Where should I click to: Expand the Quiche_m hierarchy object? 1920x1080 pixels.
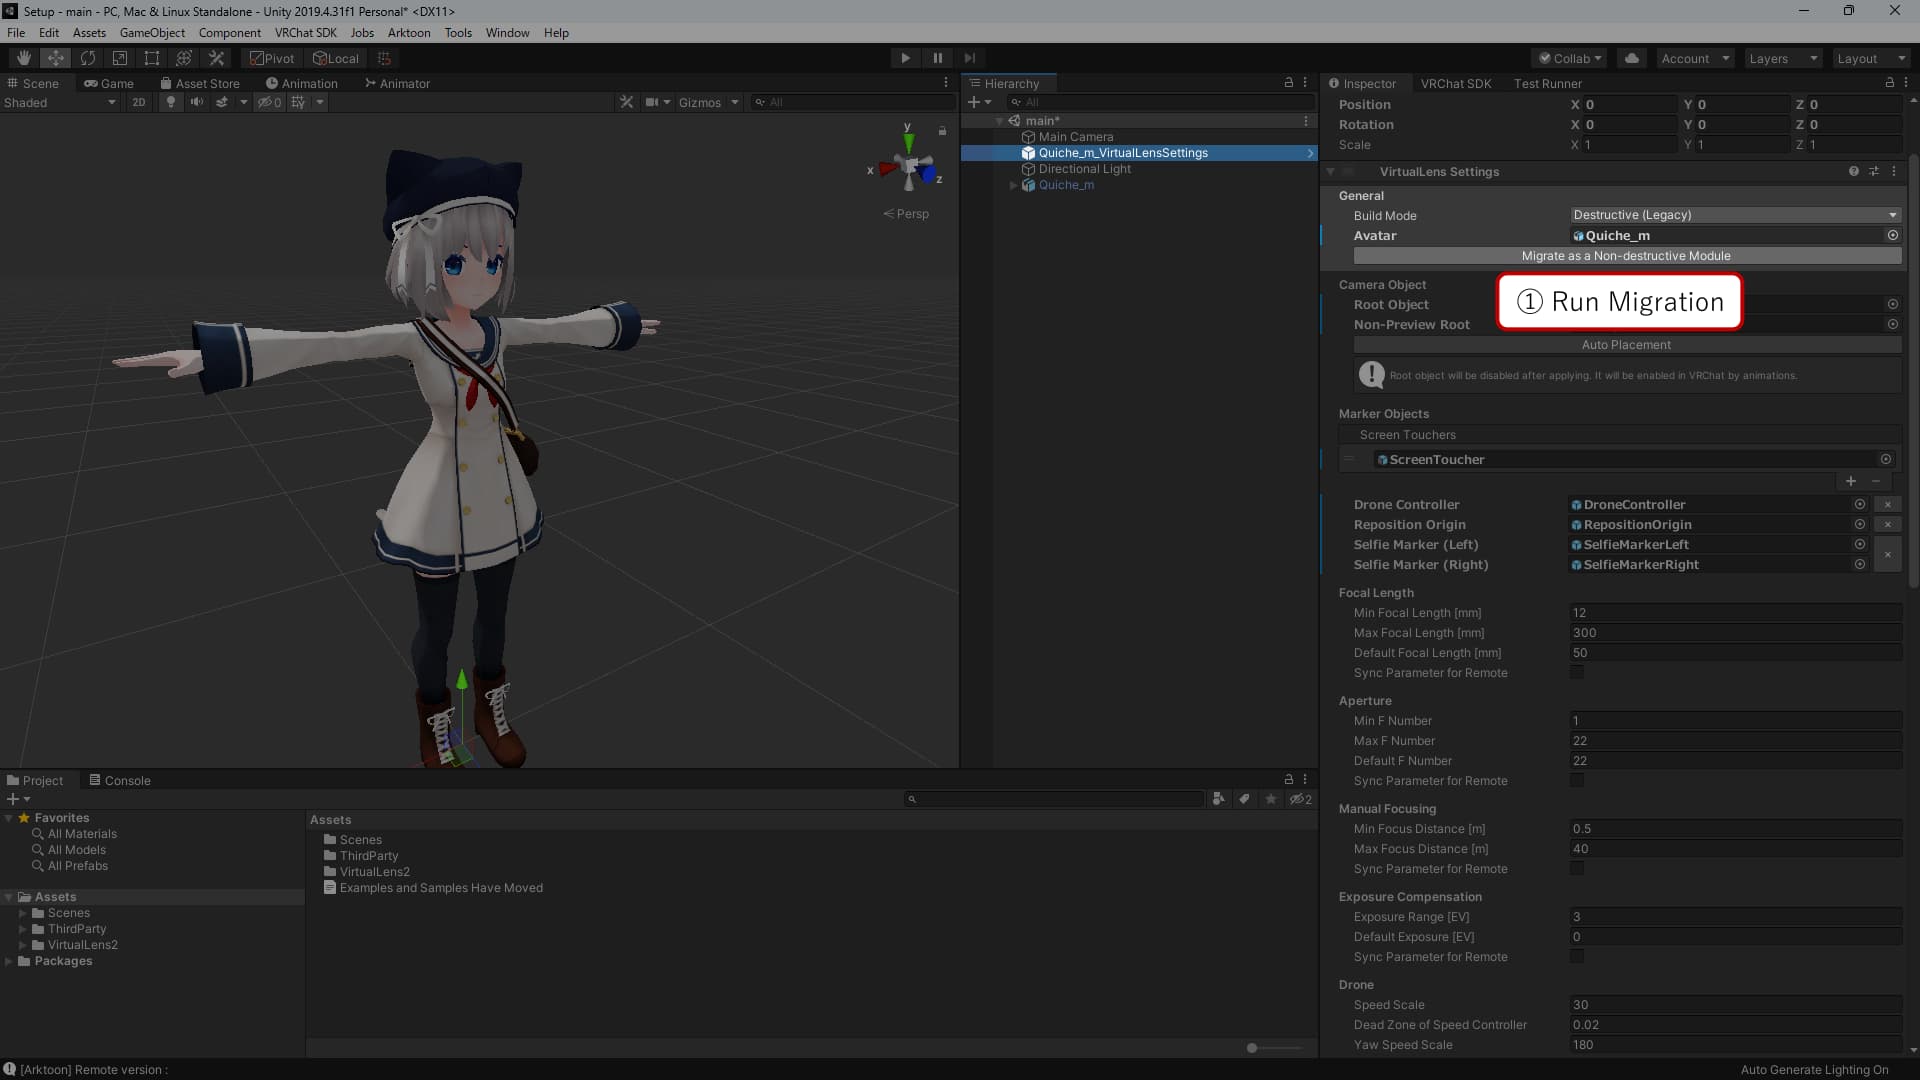click(1013, 185)
